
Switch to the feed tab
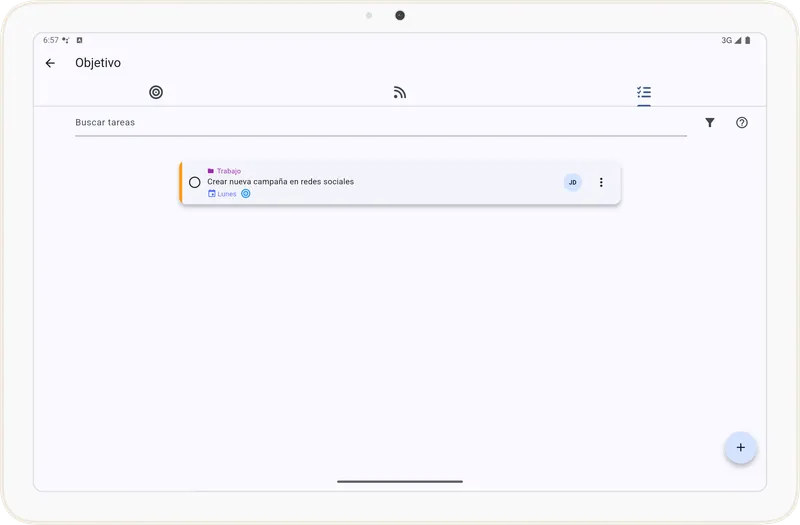click(x=400, y=92)
